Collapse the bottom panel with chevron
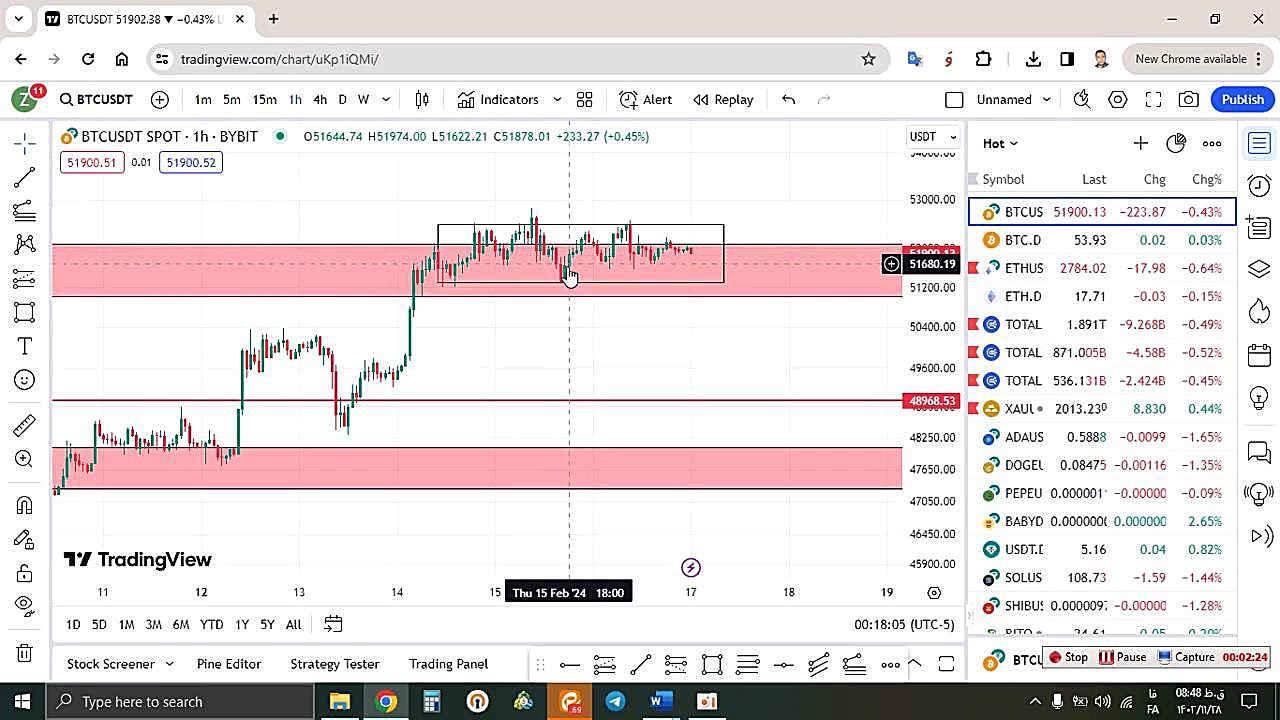Screen dimensions: 1280x720 tap(915, 663)
